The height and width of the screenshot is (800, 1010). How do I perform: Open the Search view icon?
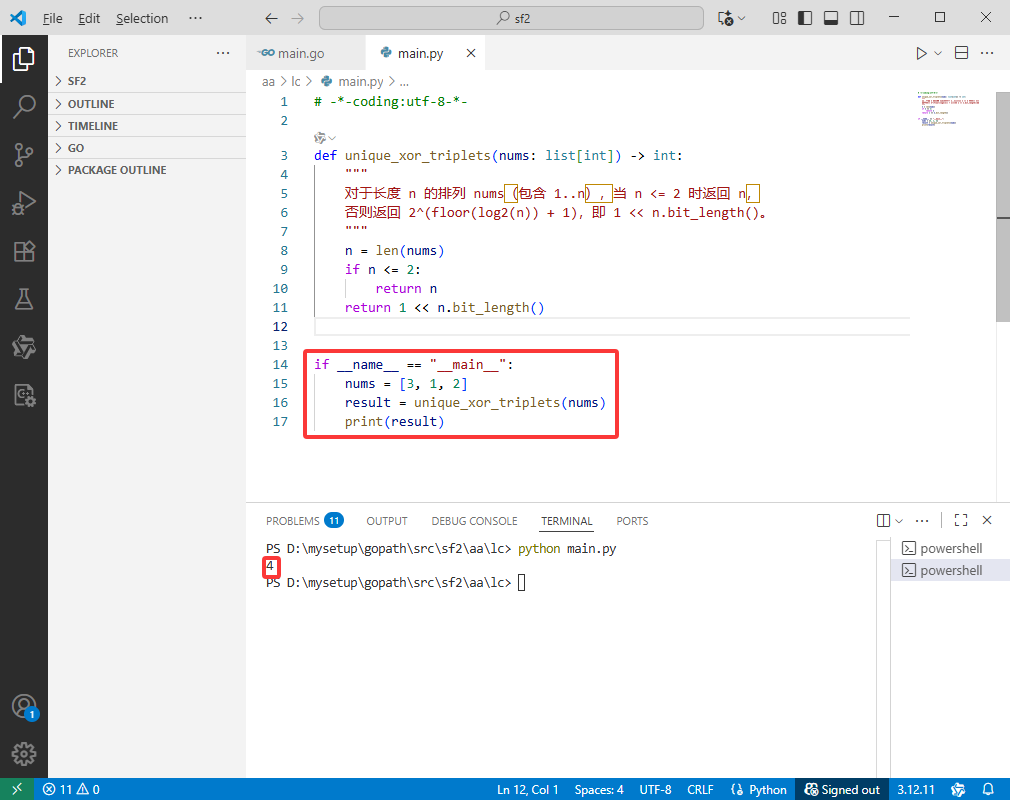[24, 107]
